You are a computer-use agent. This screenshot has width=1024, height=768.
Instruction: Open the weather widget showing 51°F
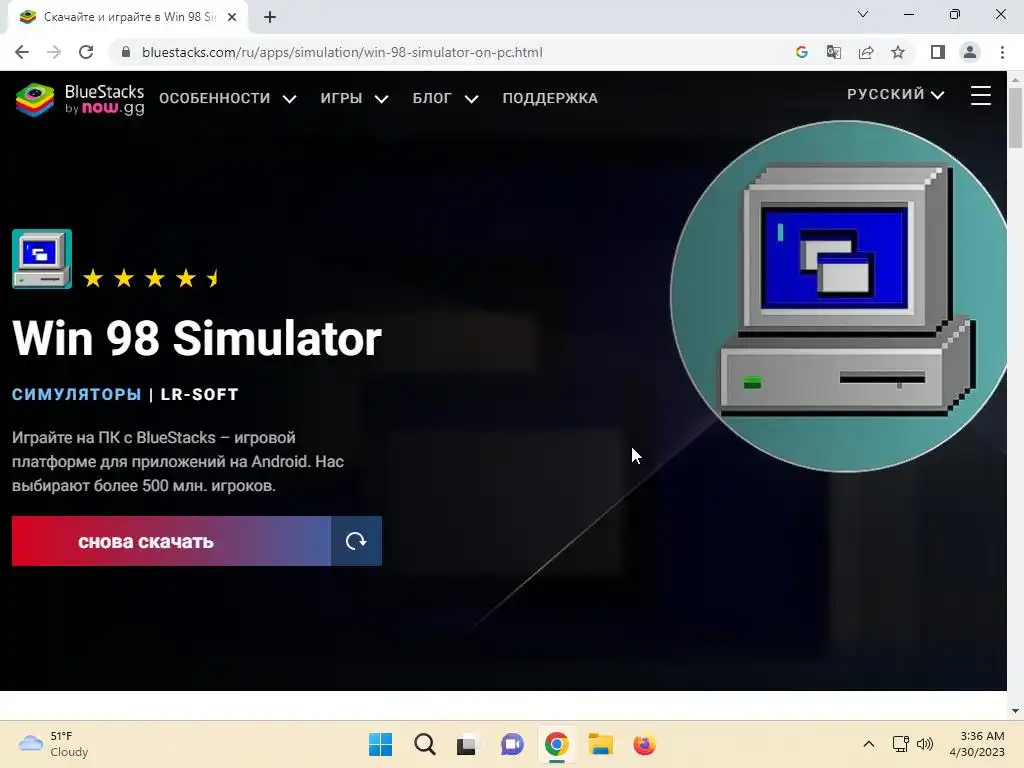pos(54,744)
